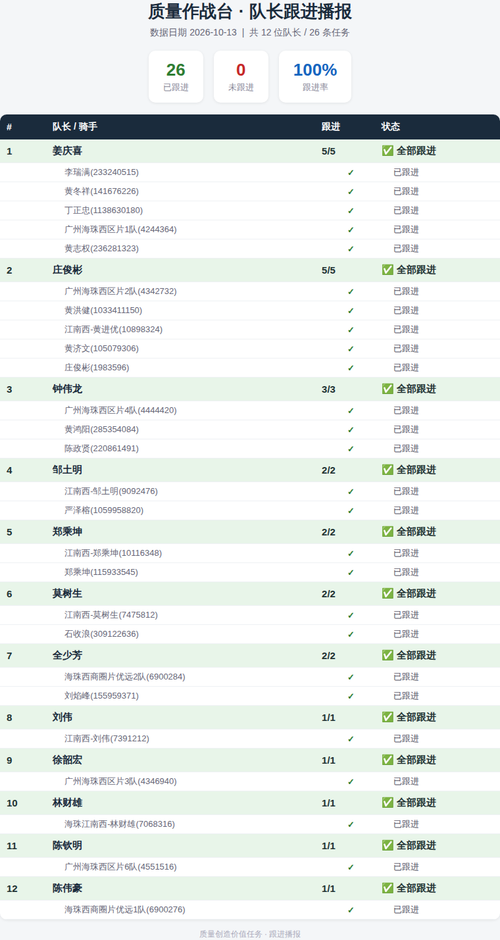Click the checkmark for 江南西-黄进优(10898324)
The width and height of the screenshot is (500, 940).
click(351, 330)
